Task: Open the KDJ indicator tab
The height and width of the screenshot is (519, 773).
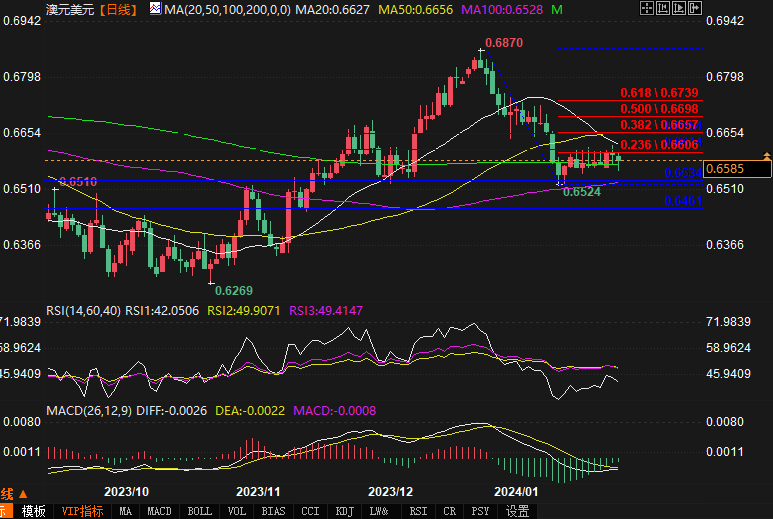Action: coord(345,511)
